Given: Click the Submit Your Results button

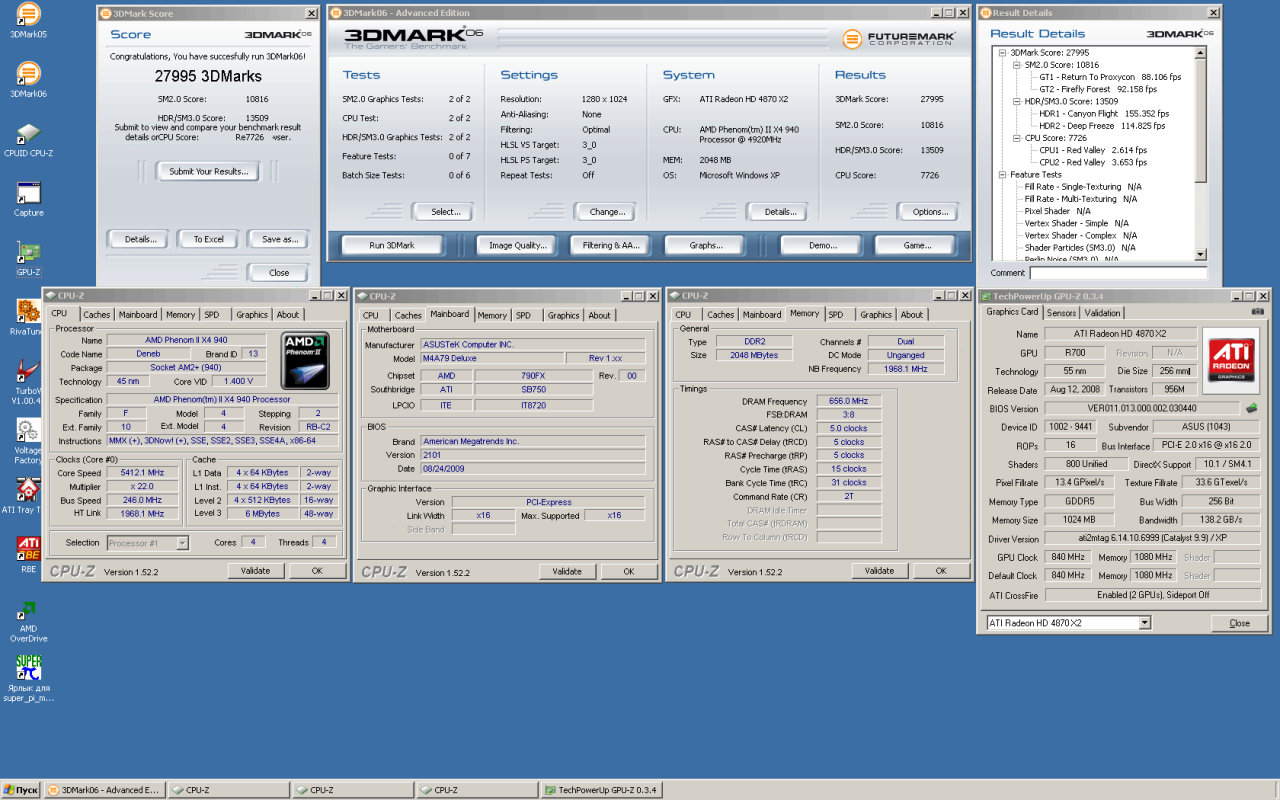Looking at the screenshot, I should (209, 172).
